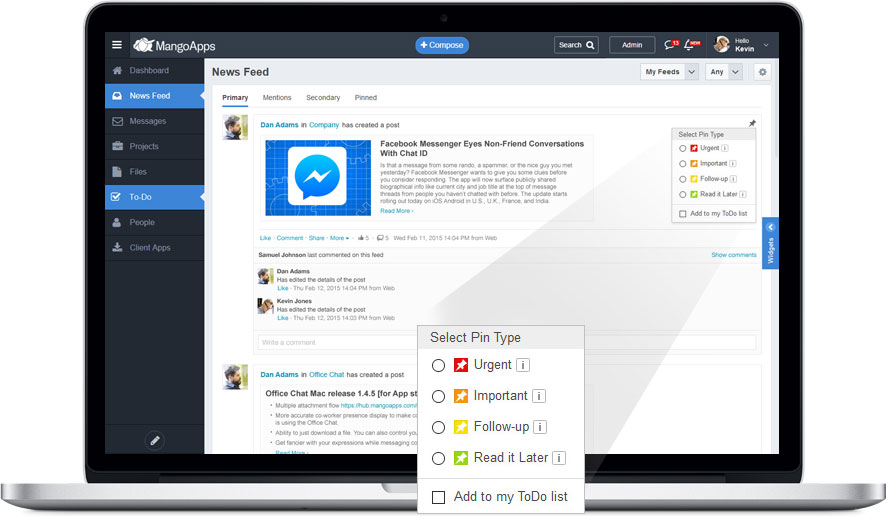Click the pencil edit icon in sidebar

click(155, 440)
